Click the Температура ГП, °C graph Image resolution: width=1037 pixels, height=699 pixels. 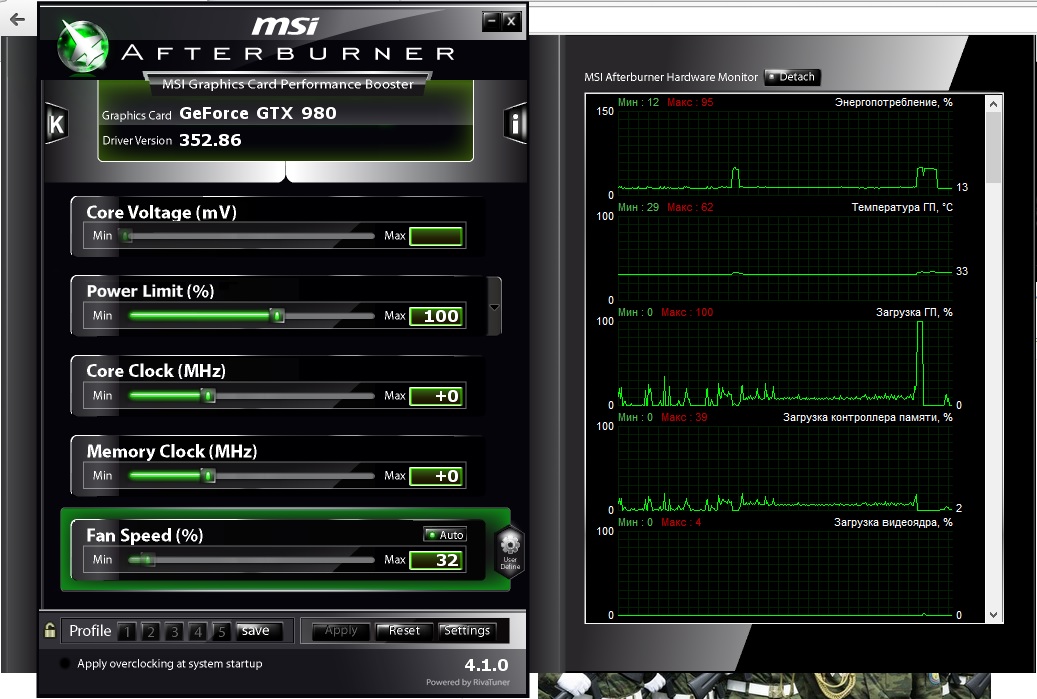click(785, 258)
